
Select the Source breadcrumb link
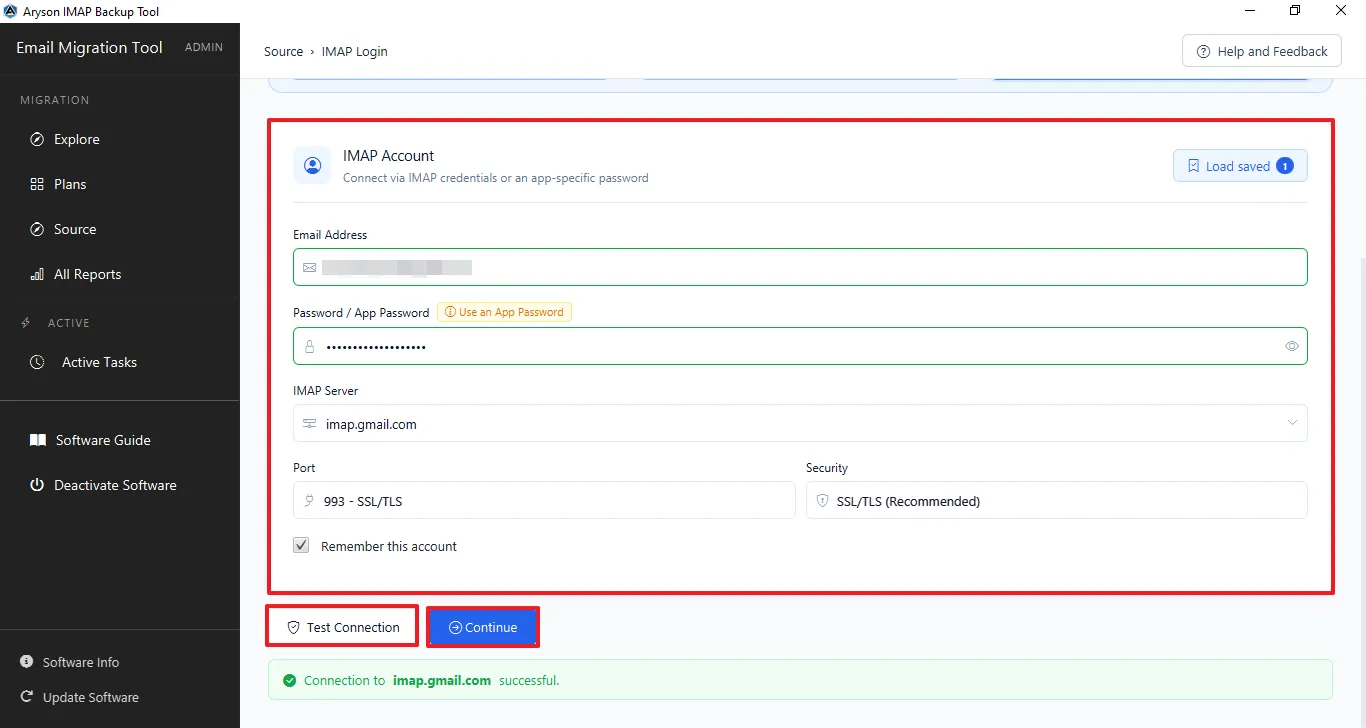[x=283, y=51]
